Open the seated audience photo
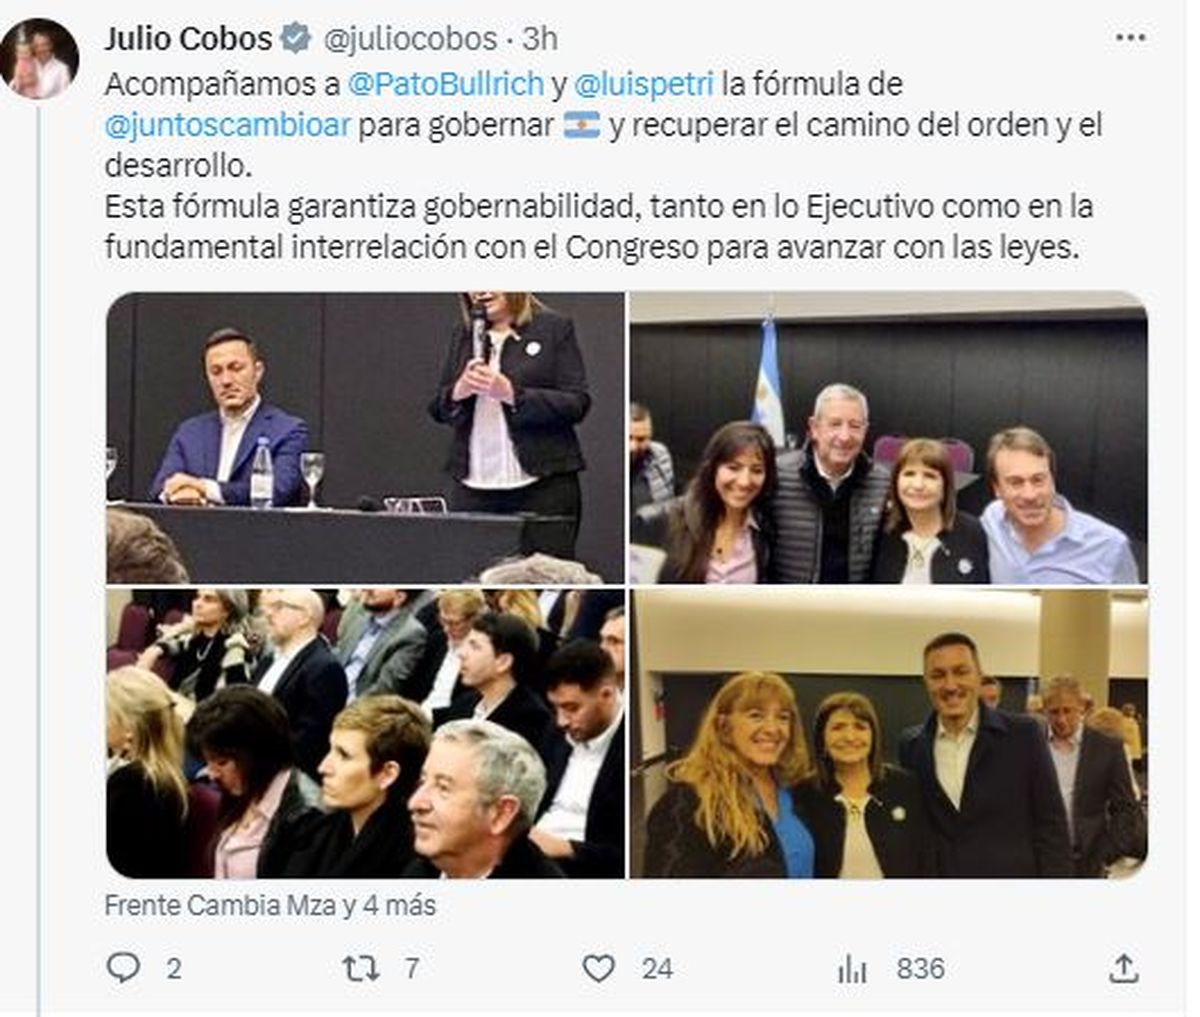Viewport: 1200px width, 1017px height. point(365,734)
